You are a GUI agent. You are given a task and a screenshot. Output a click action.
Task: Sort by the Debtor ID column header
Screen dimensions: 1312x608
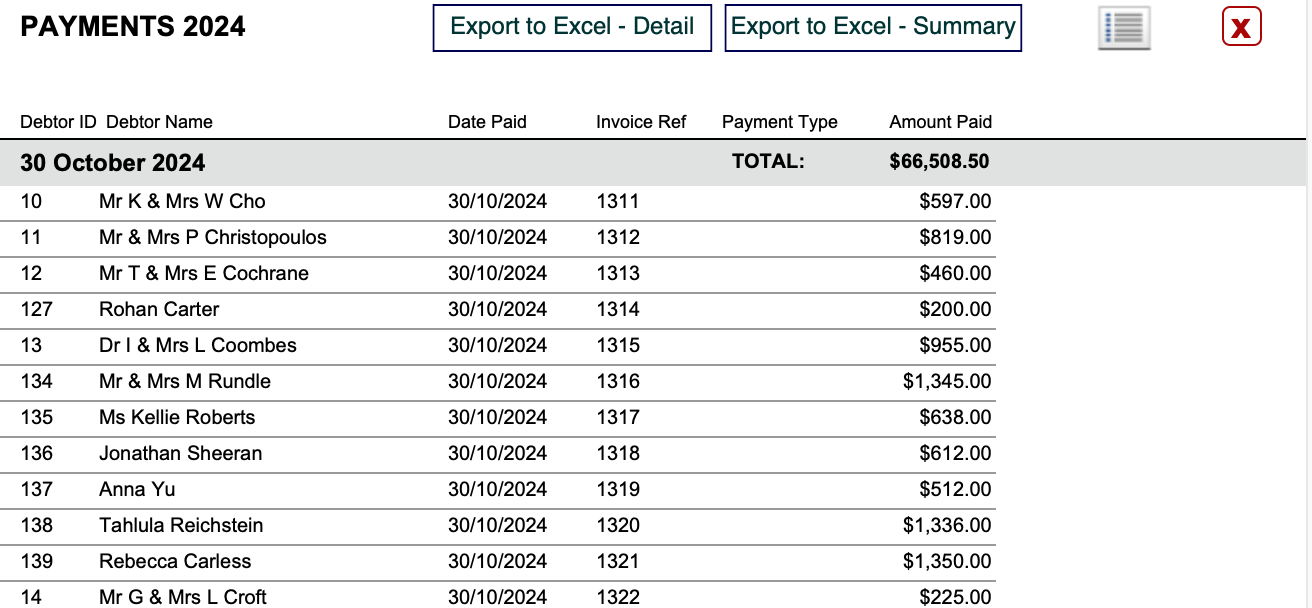click(x=58, y=122)
